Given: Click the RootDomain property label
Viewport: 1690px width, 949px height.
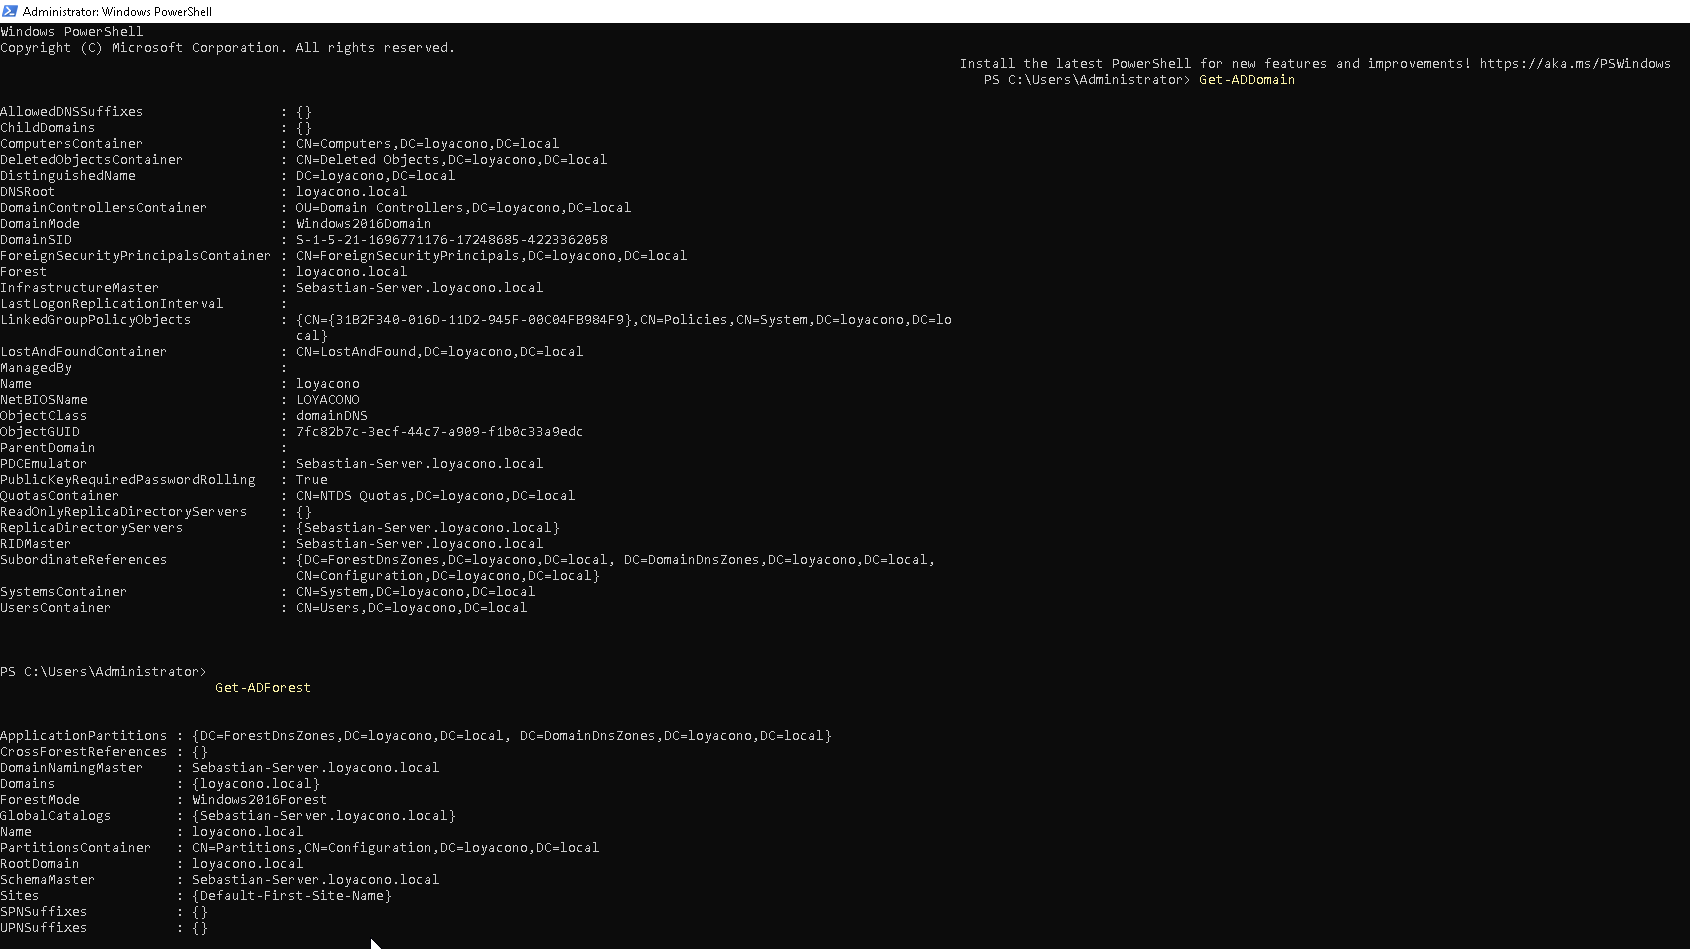Looking at the screenshot, I should (40, 864).
